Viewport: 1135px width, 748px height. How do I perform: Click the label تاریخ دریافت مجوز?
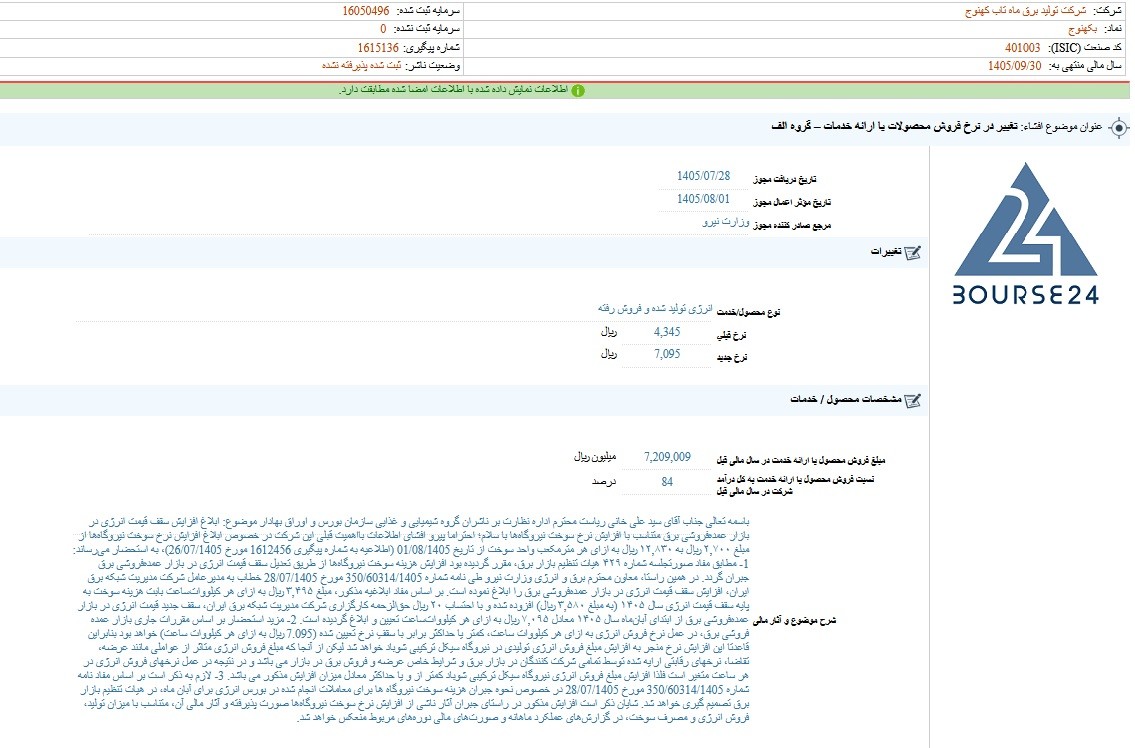(x=785, y=179)
